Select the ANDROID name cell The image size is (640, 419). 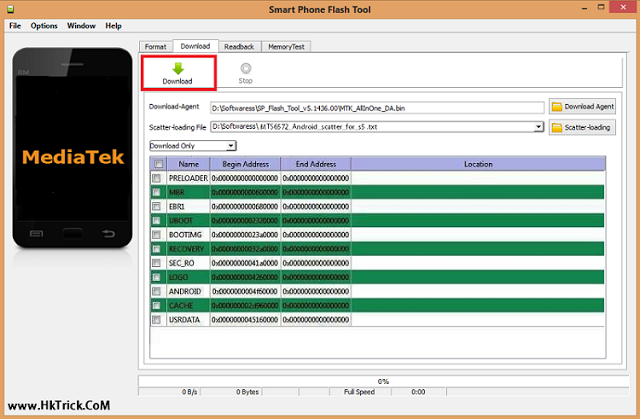tap(188, 291)
